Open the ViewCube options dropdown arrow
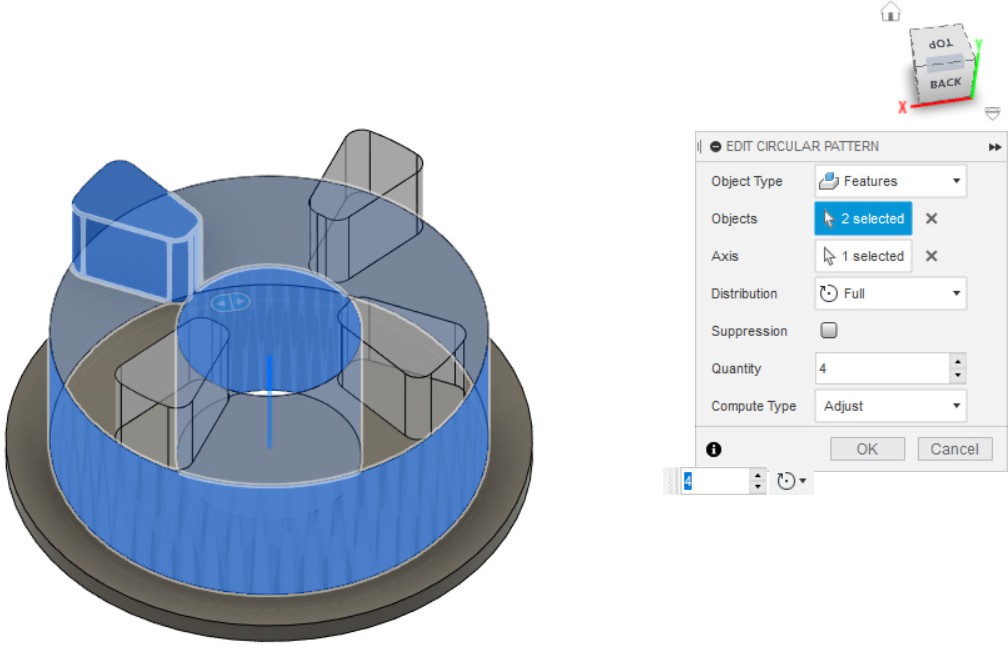The width and height of the screenshot is (1008, 646). 992,113
